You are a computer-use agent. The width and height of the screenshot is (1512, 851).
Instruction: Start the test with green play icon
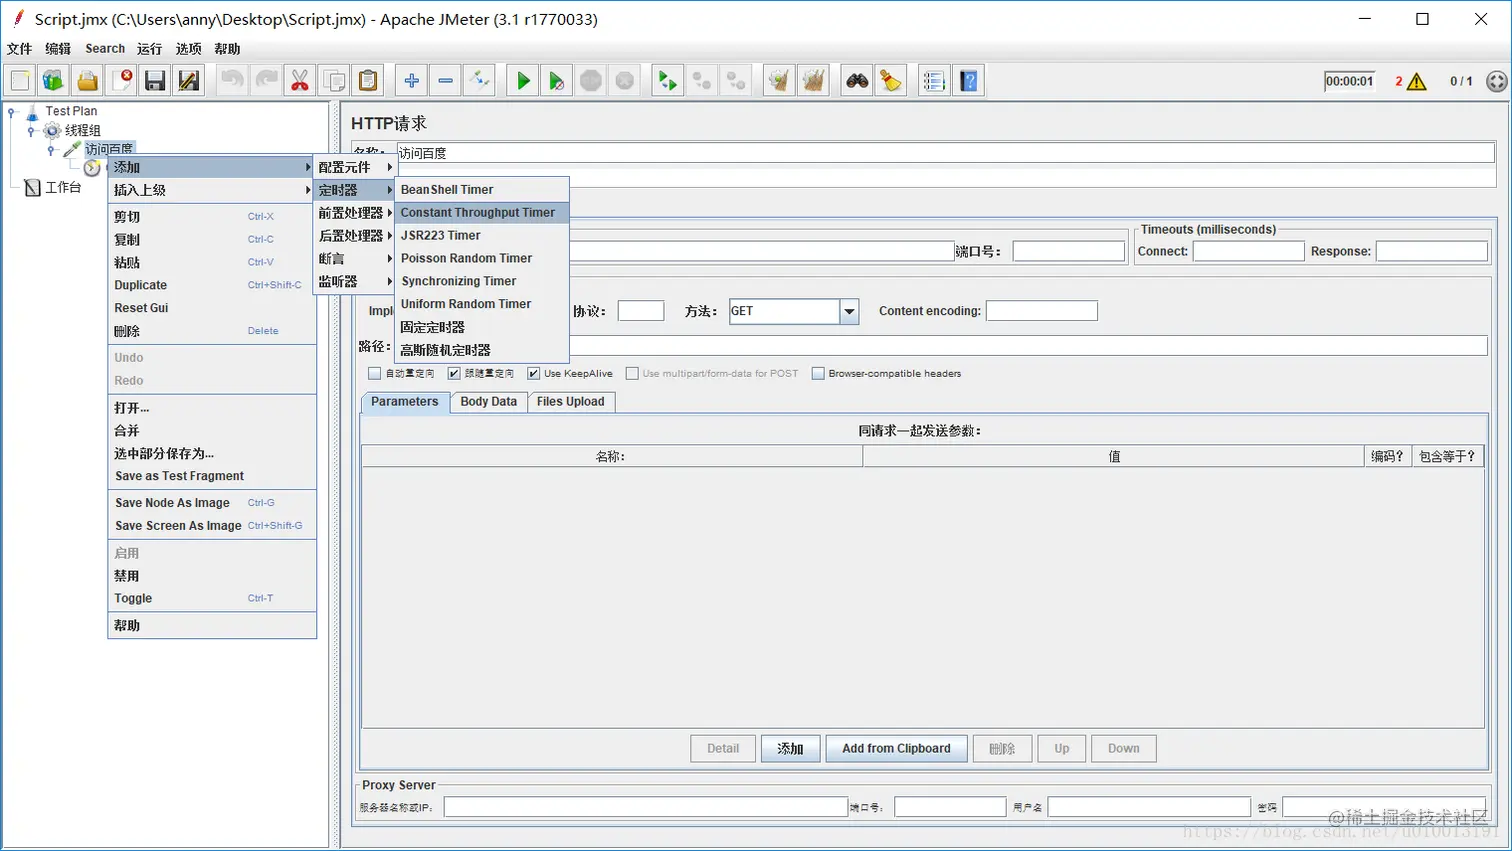click(x=523, y=81)
